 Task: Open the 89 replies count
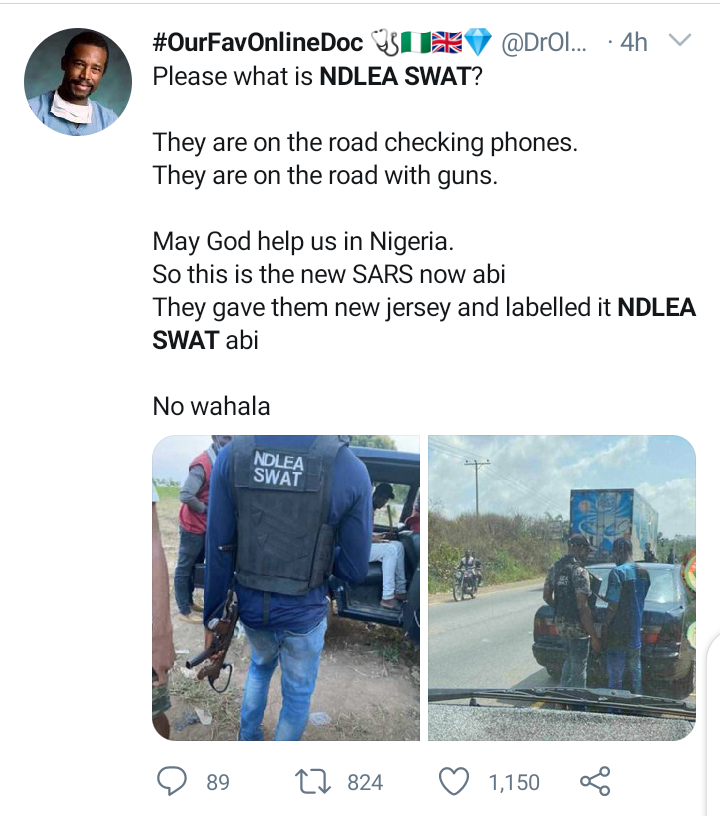click(x=218, y=782)
